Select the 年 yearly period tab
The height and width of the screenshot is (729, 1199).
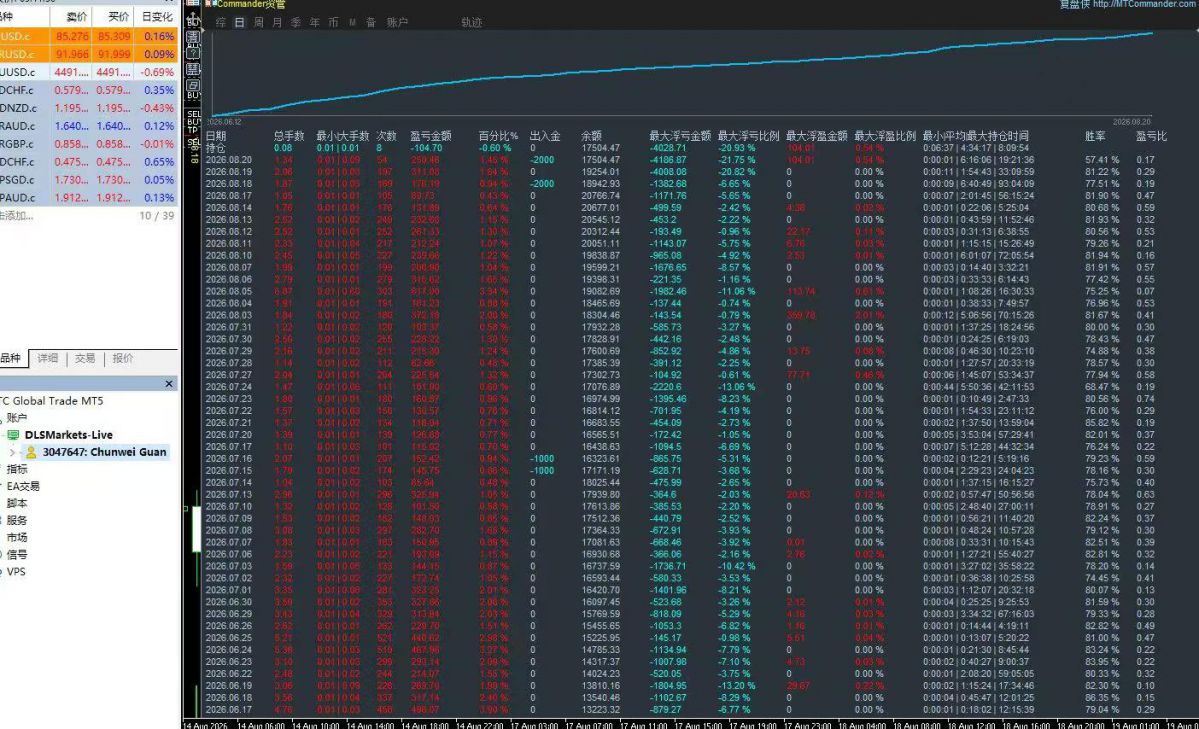[x=314, y=23]
